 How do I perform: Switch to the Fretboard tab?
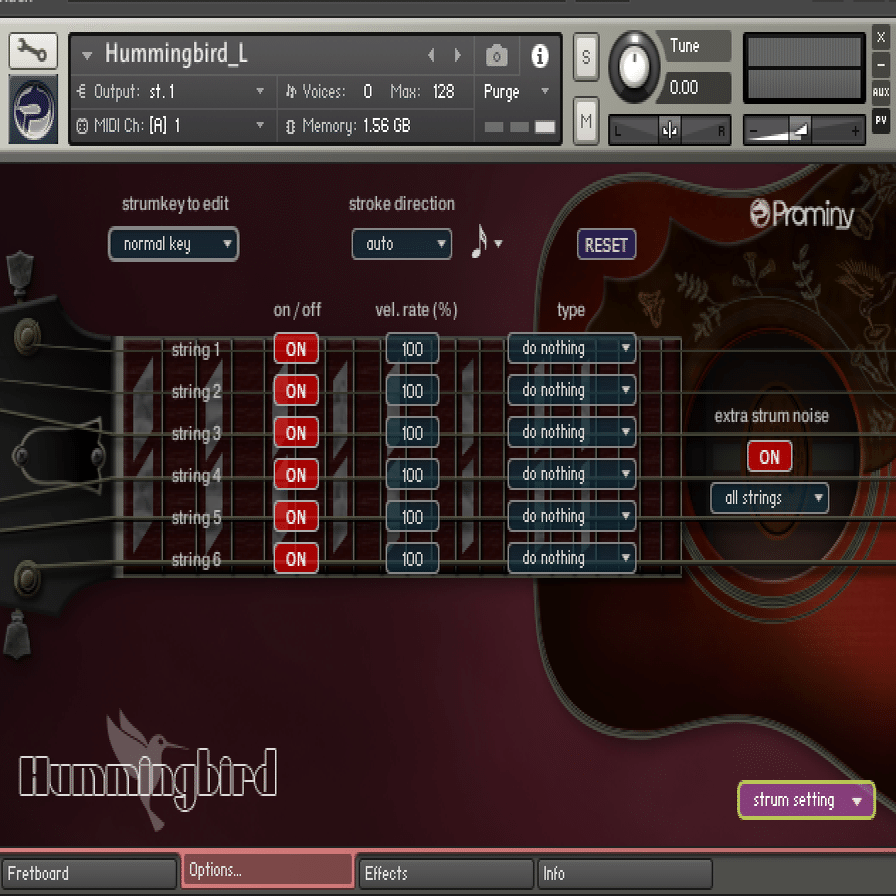(88, 874)
